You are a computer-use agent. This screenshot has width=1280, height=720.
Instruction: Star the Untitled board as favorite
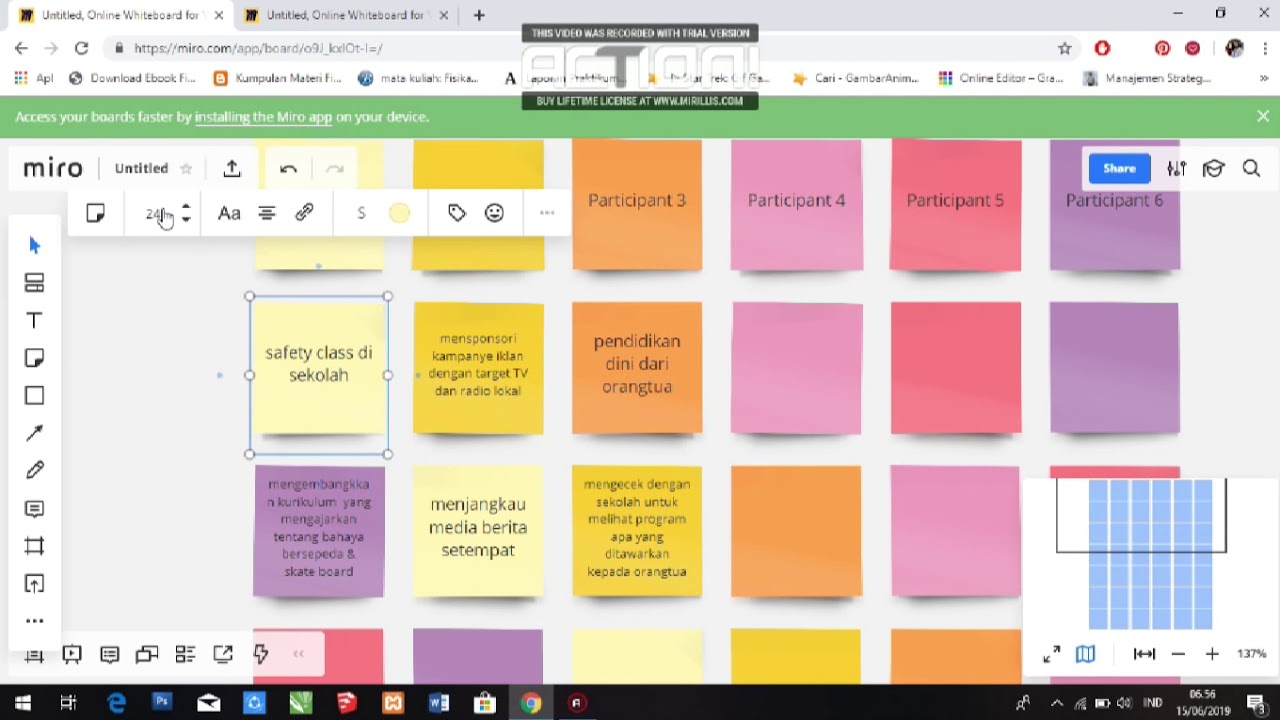pyautogui.click(x=185, y=169)
